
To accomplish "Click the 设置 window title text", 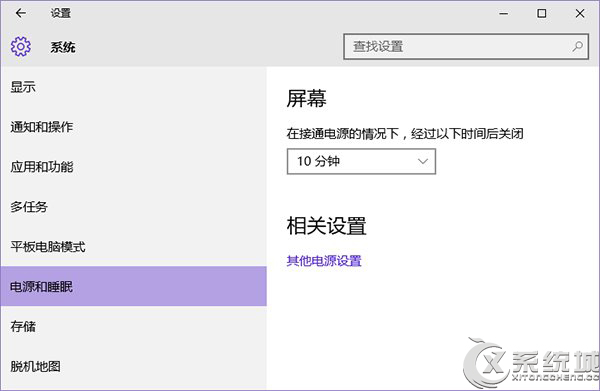I will click(60, 13).
